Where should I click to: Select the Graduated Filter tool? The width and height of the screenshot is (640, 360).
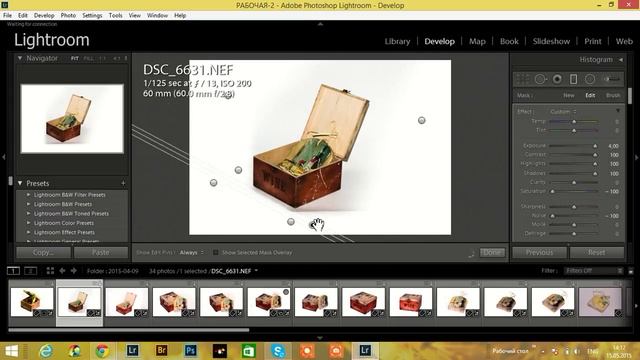pyautogui.click(x=573, y=79)
